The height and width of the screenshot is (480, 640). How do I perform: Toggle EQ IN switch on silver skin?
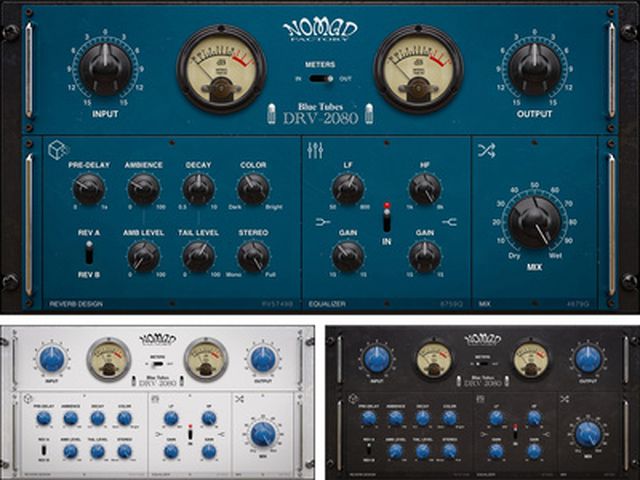tap(190, 433)
